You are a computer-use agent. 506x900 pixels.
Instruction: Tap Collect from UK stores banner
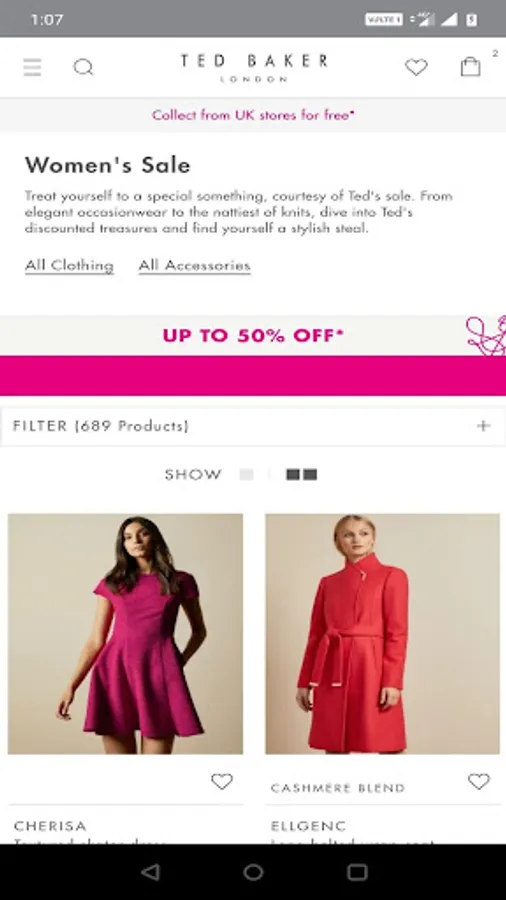[x=253, y=115]
